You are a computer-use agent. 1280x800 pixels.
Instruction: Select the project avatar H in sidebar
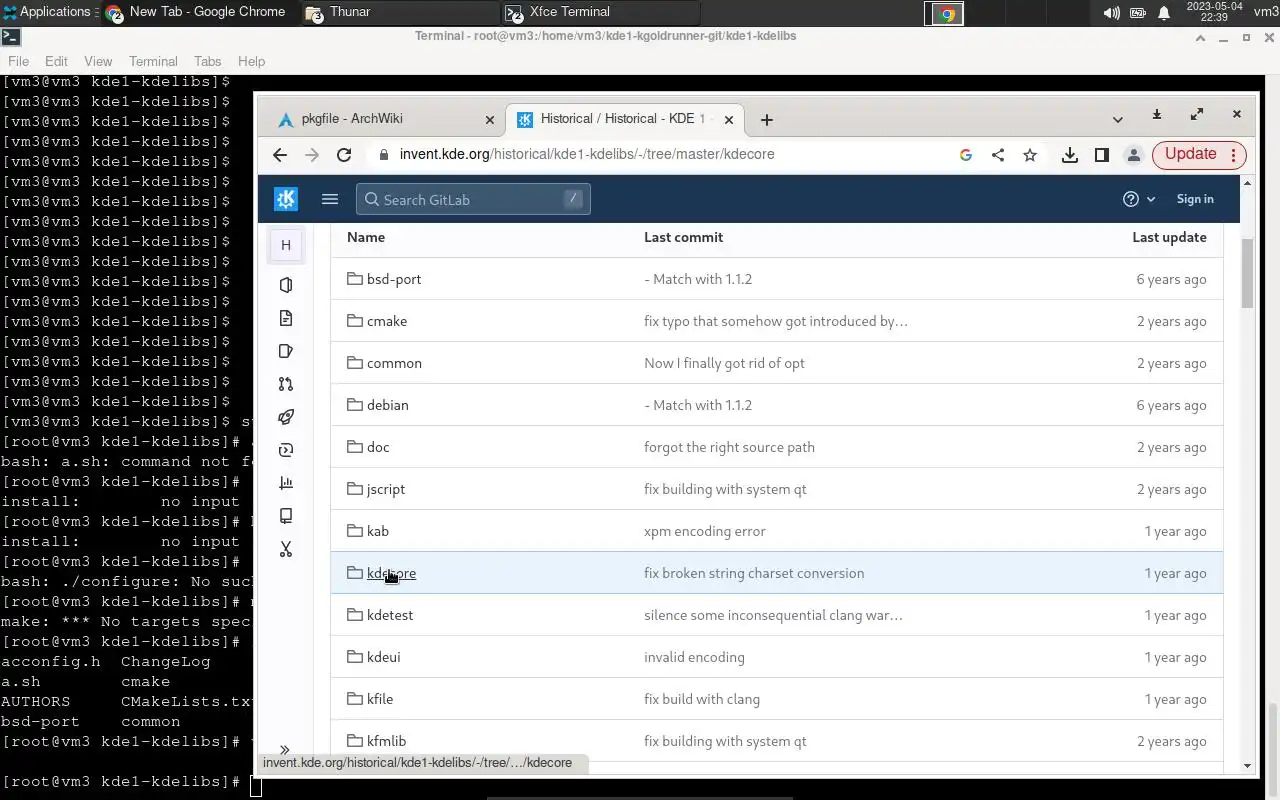pyautogui.click(x=286, y=245)
